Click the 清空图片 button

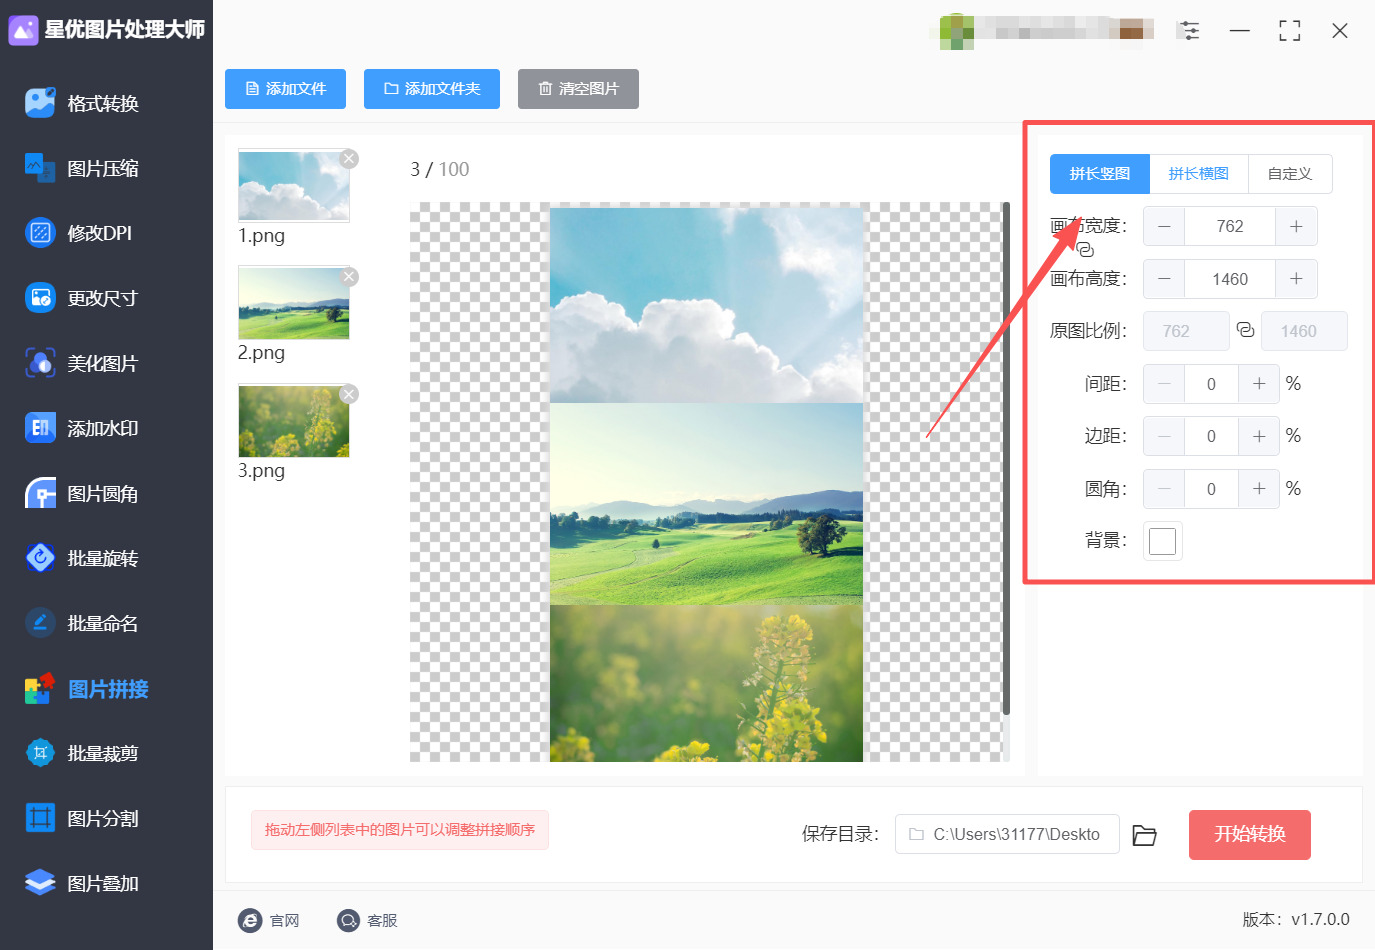coord(578,89)
